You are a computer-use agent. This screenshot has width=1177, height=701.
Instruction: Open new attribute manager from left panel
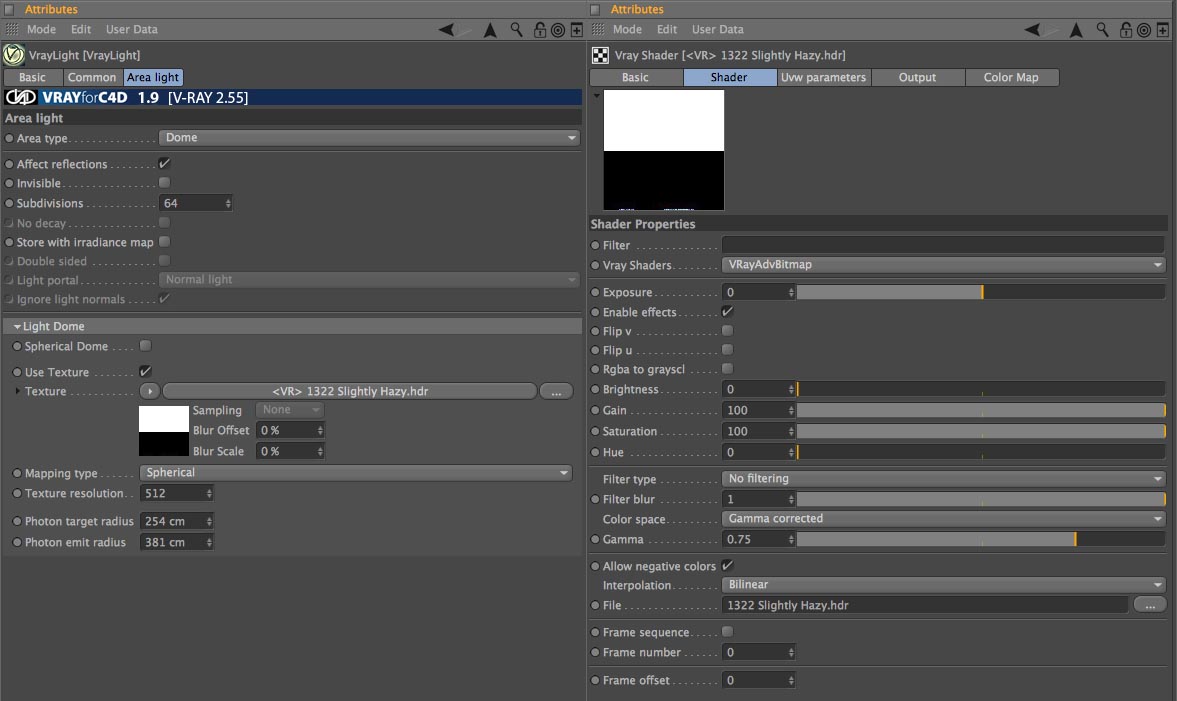[x=576, y=30]
